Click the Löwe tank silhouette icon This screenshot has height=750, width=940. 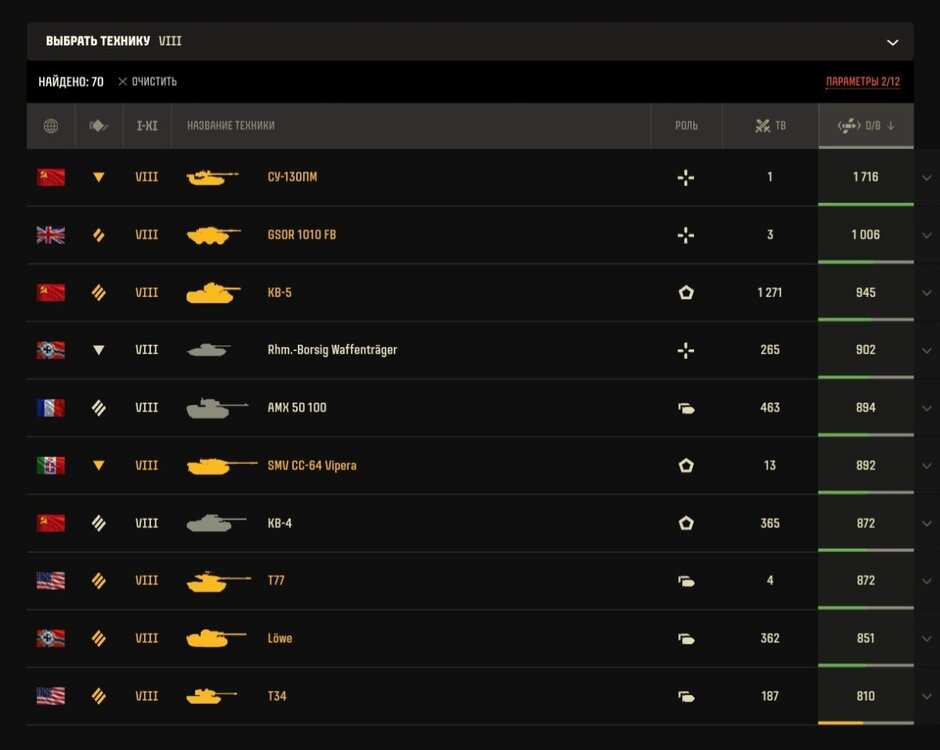click(216, 638)
